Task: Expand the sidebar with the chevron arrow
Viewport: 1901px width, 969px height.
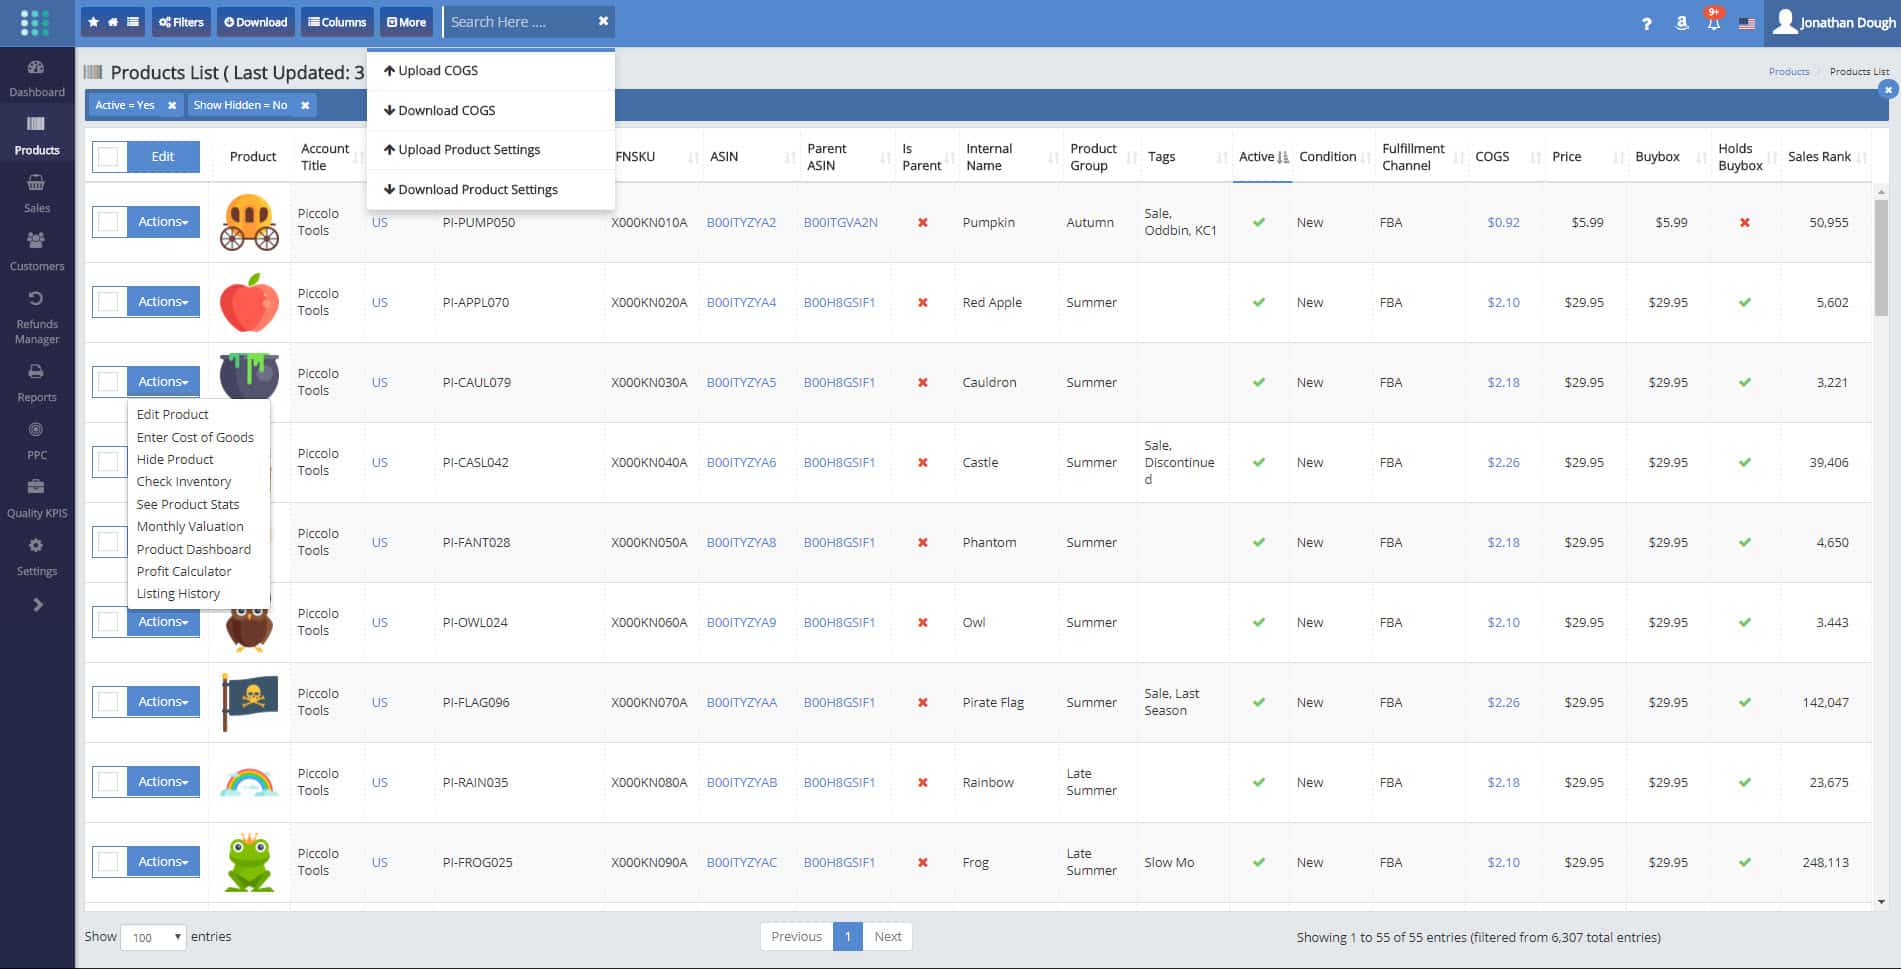Action: [x=37, y=605]
